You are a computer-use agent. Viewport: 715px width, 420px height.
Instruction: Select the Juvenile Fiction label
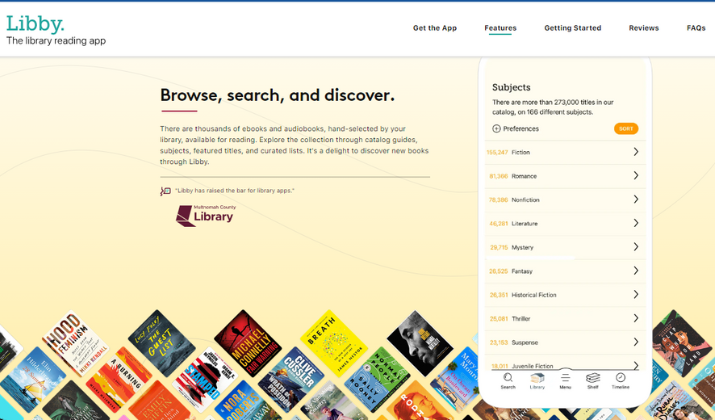tap(532, 366)
